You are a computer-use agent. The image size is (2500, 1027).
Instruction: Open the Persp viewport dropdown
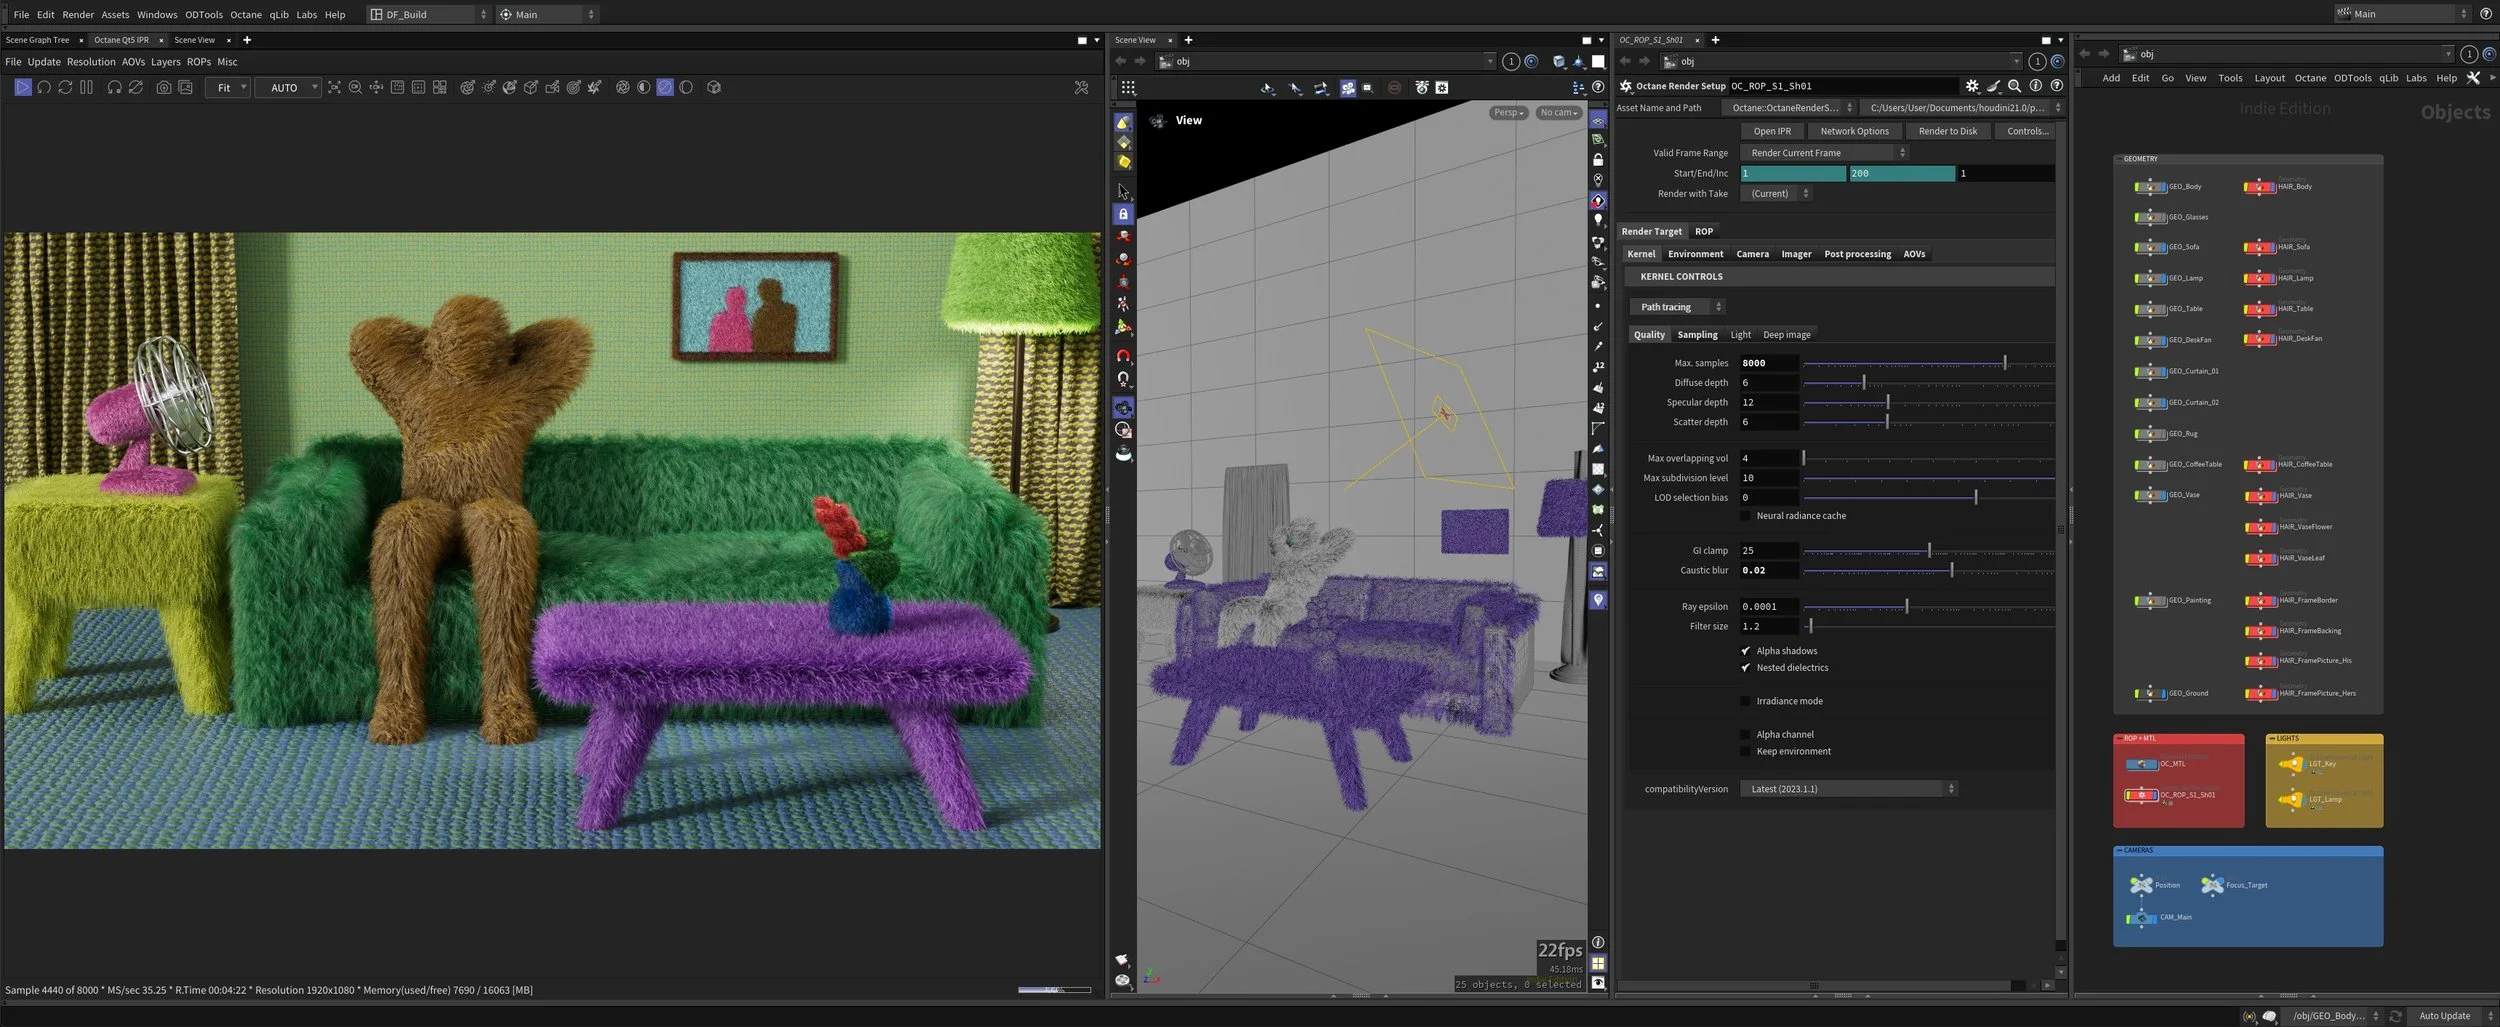click(x=1508, y=113)
